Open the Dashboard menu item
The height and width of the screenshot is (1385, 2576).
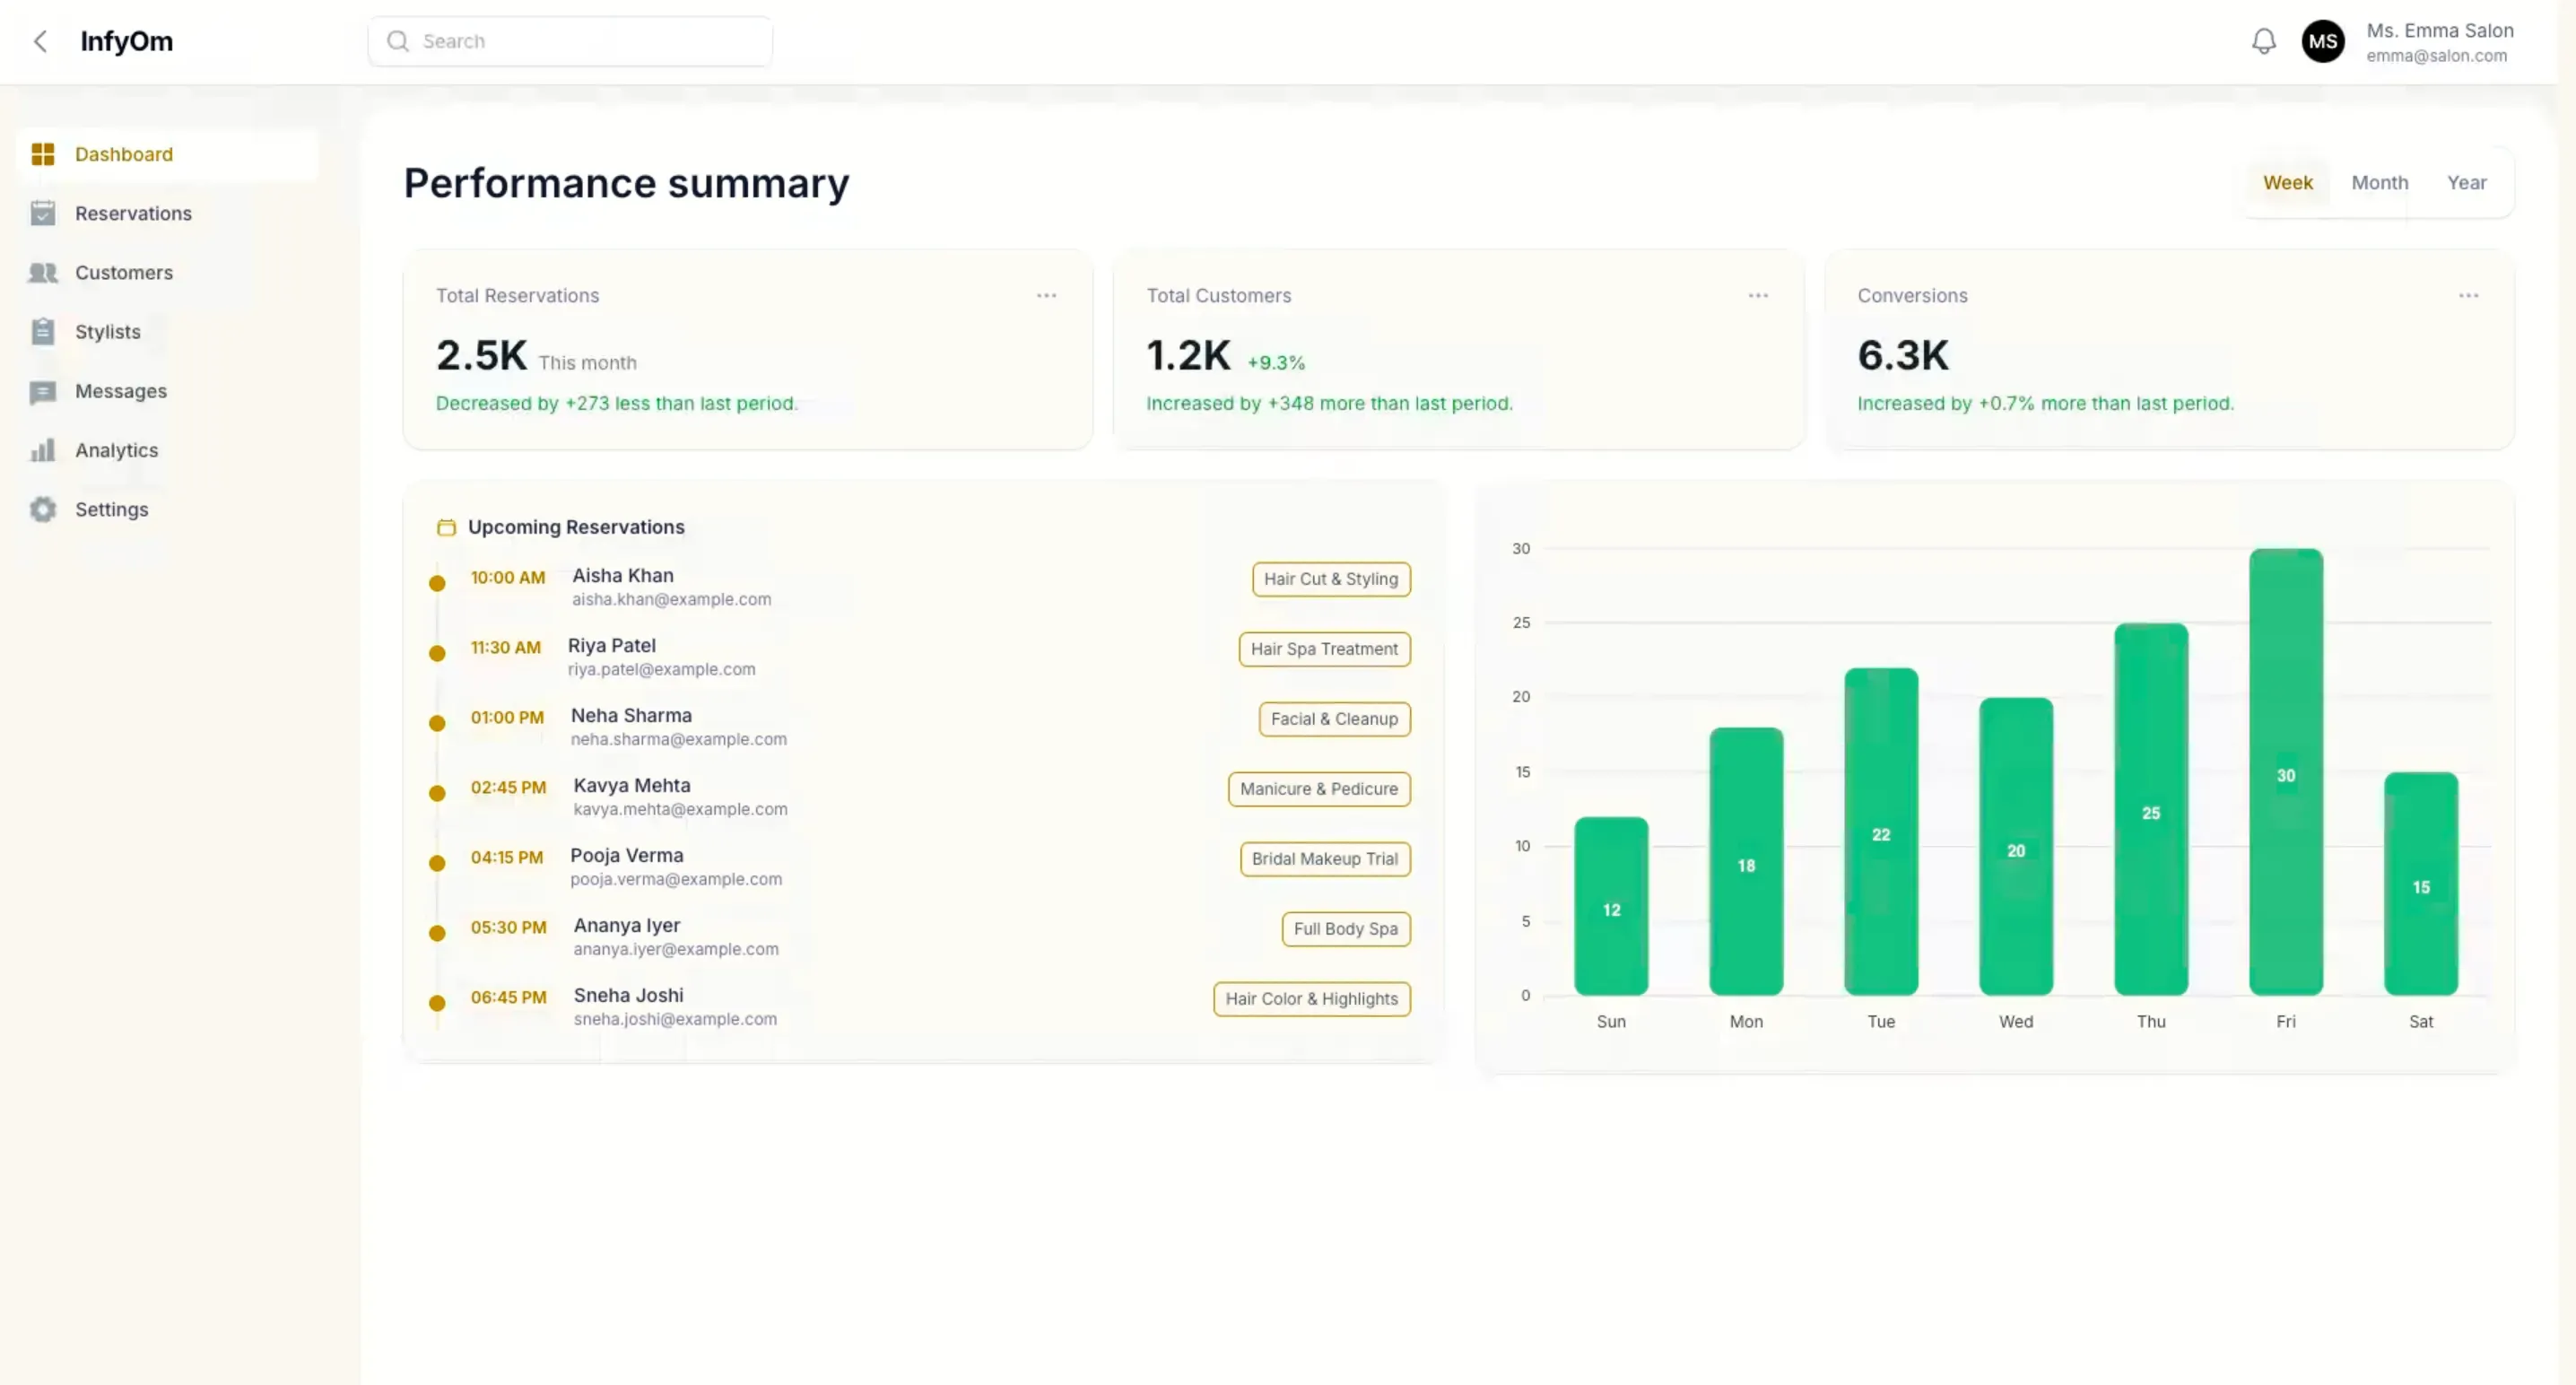point(124,154)
